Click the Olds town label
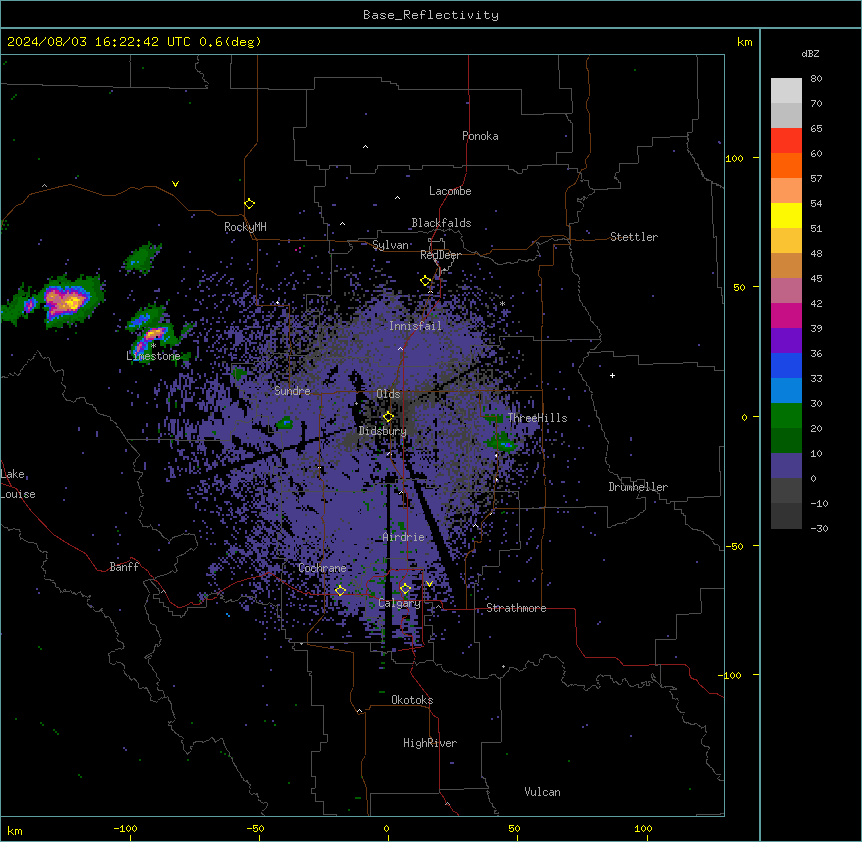Viewport: 862px width, 842px height. pos(388,394)
